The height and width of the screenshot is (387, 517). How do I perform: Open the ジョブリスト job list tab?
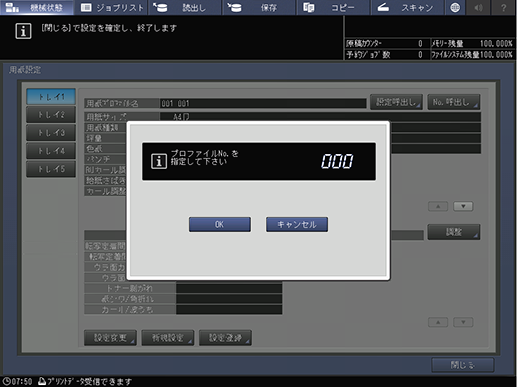[x=112, y=7]
